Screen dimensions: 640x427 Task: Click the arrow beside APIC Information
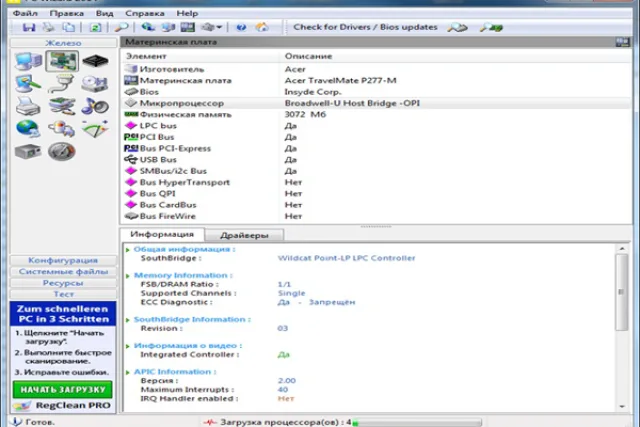coord(128,372)
